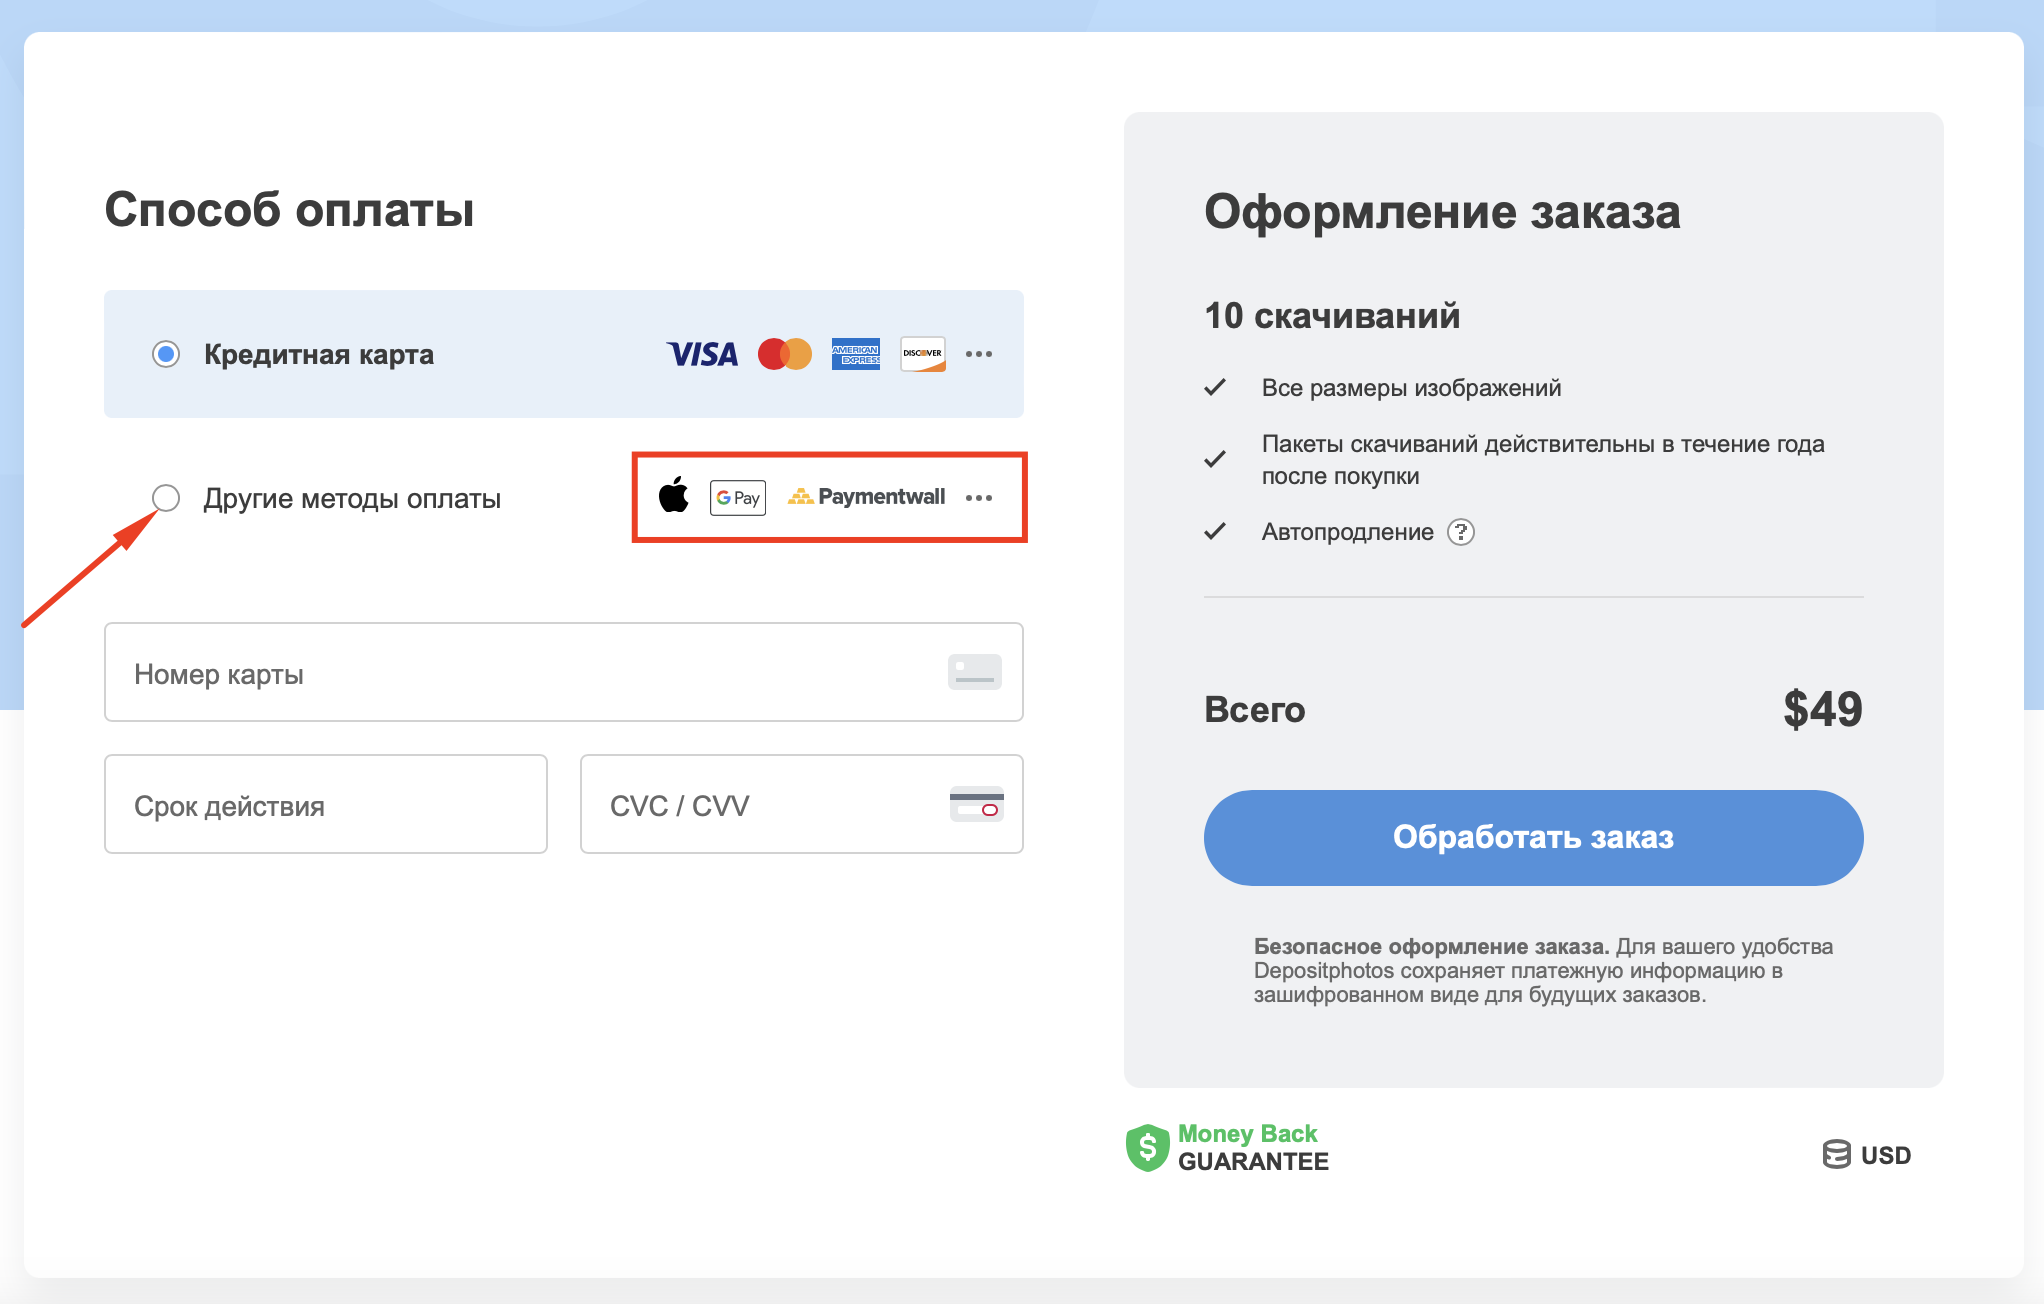Image resolution: width=2044 pixels, height=1304 pixels.
Task: Select the Apple Pay icon
Action: point(675,497)
